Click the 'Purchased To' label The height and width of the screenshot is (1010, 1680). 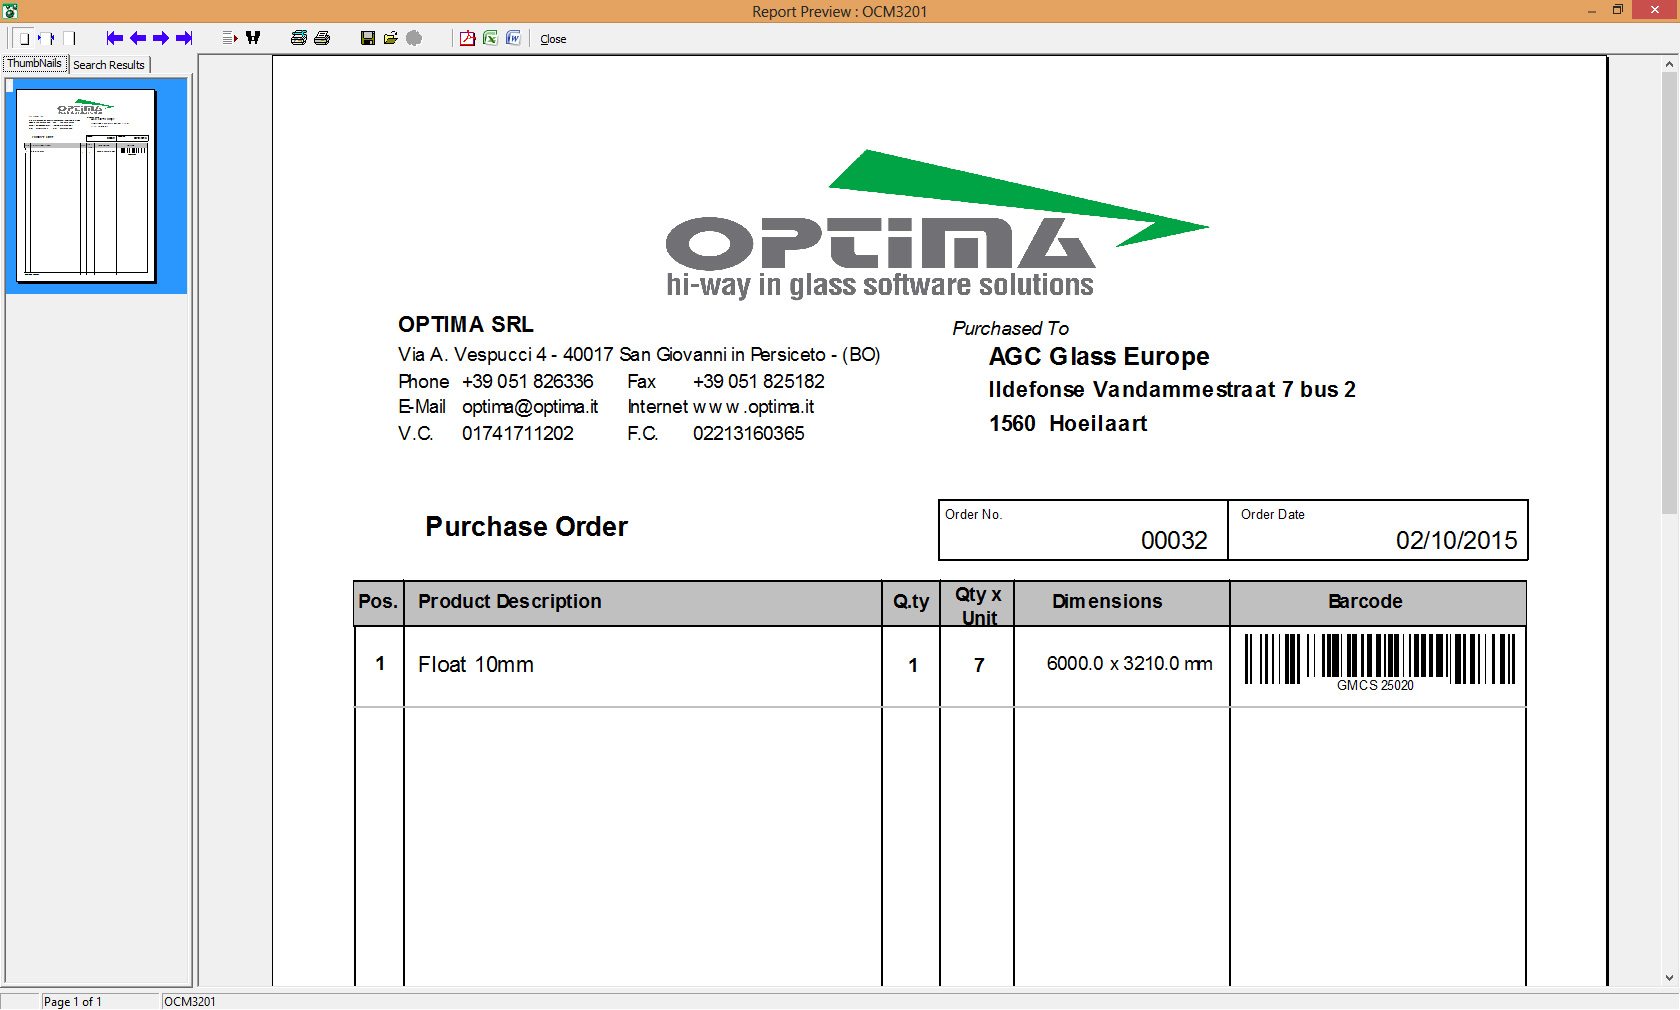click(x=1010, y=328)
